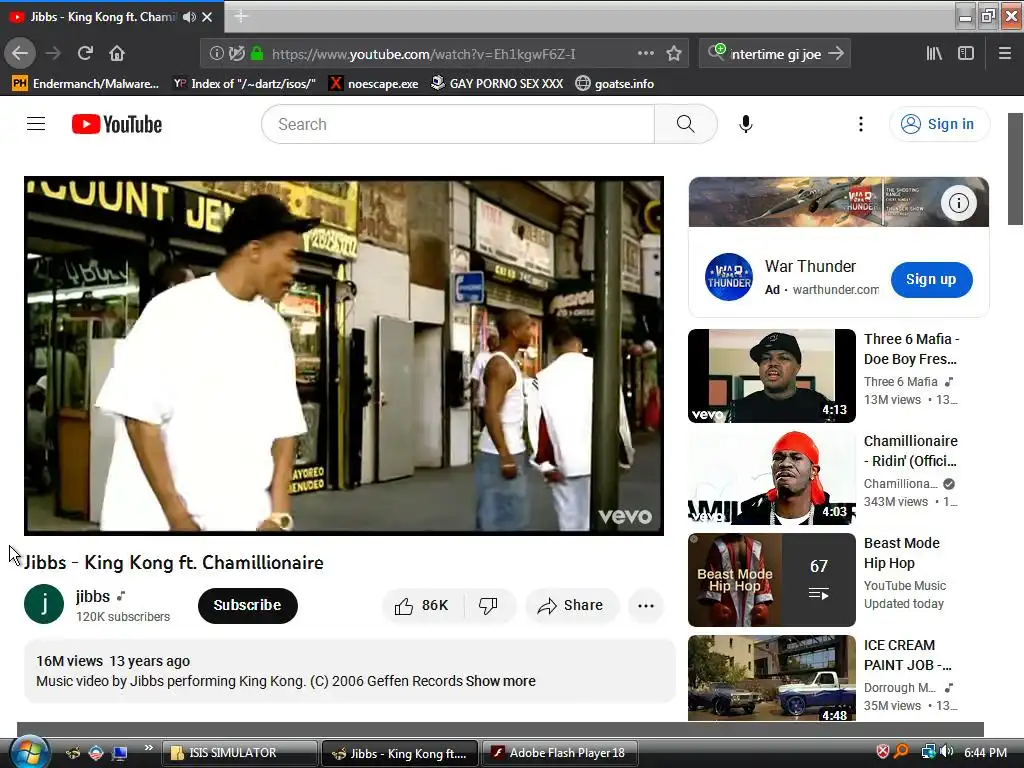Expand description with Show more

point(501,681)
